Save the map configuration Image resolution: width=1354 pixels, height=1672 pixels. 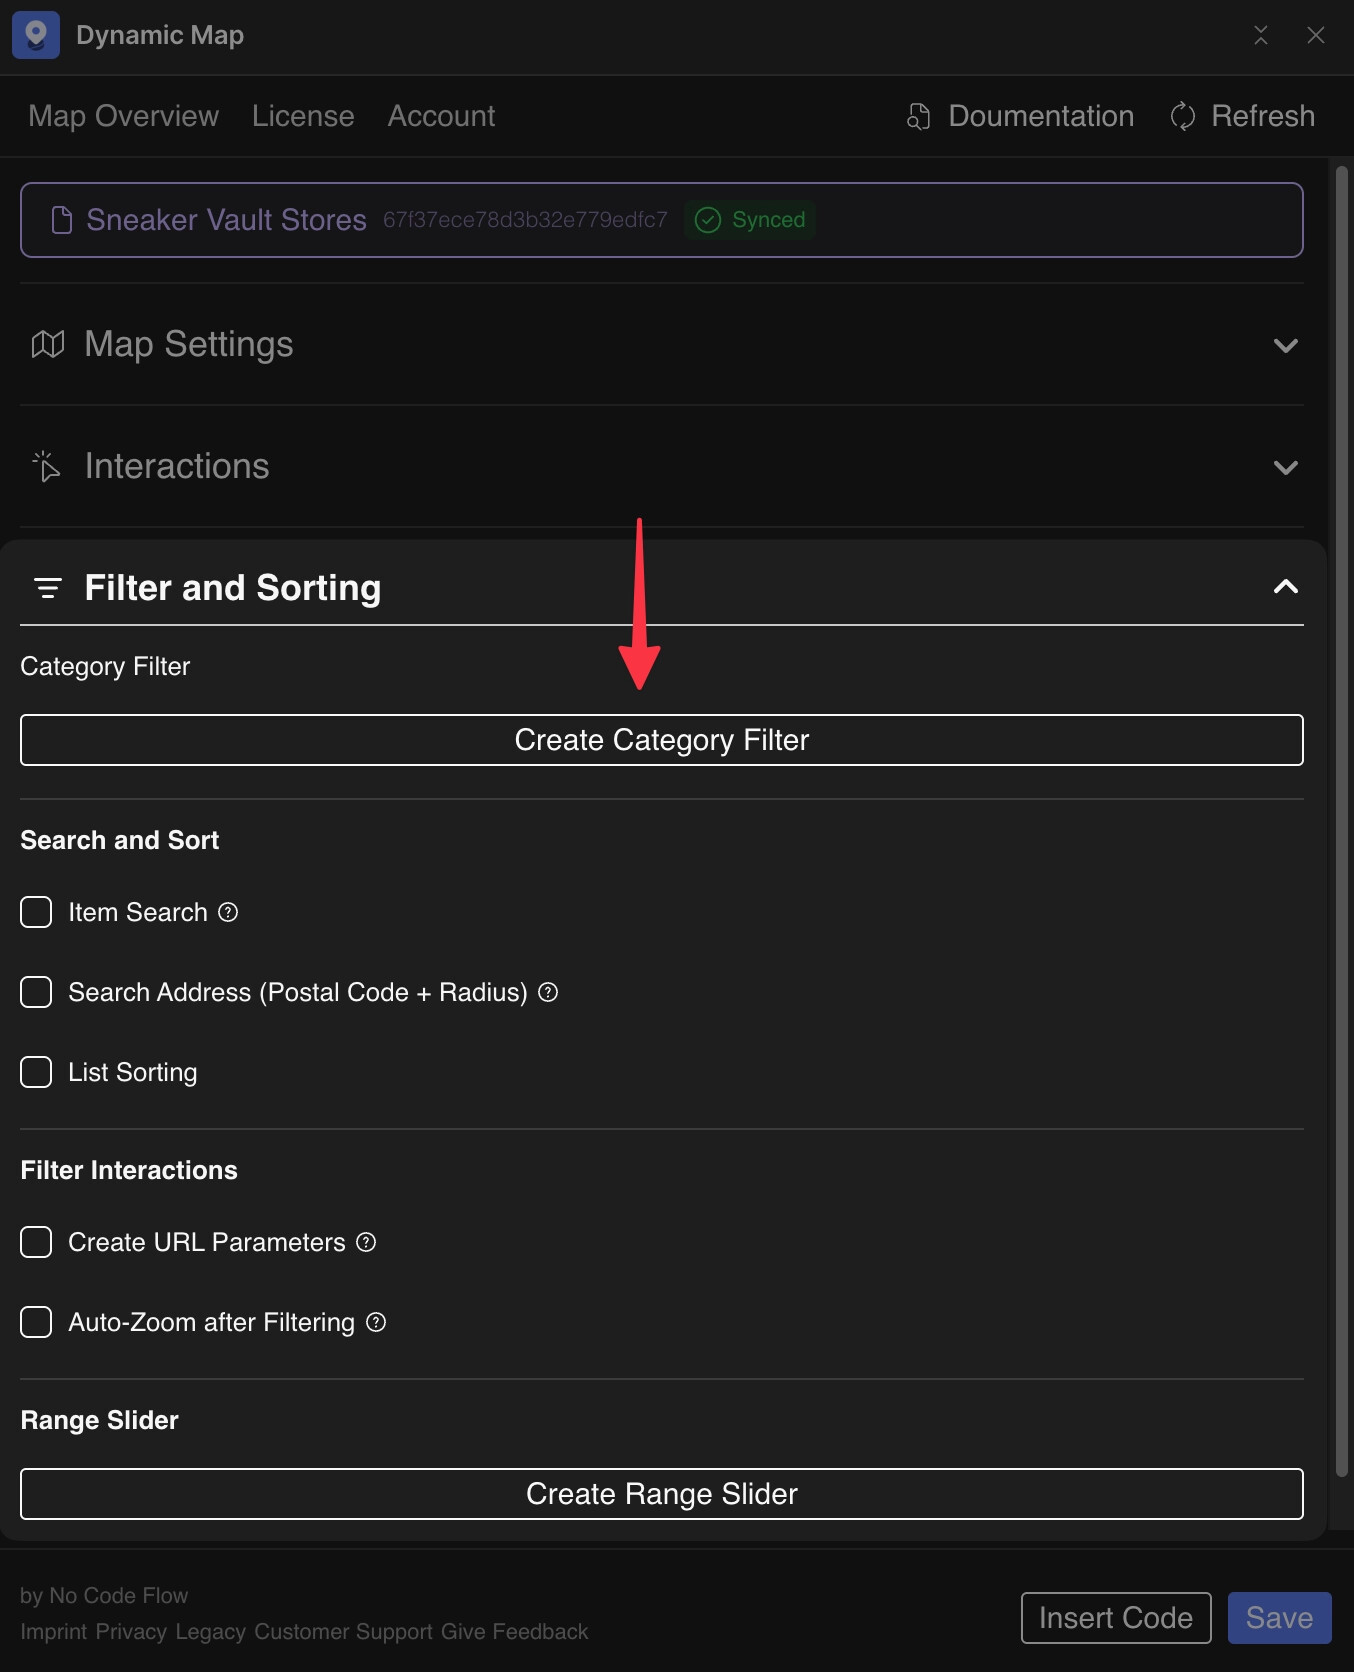pyautogui.click(x=1280, y=1618)
